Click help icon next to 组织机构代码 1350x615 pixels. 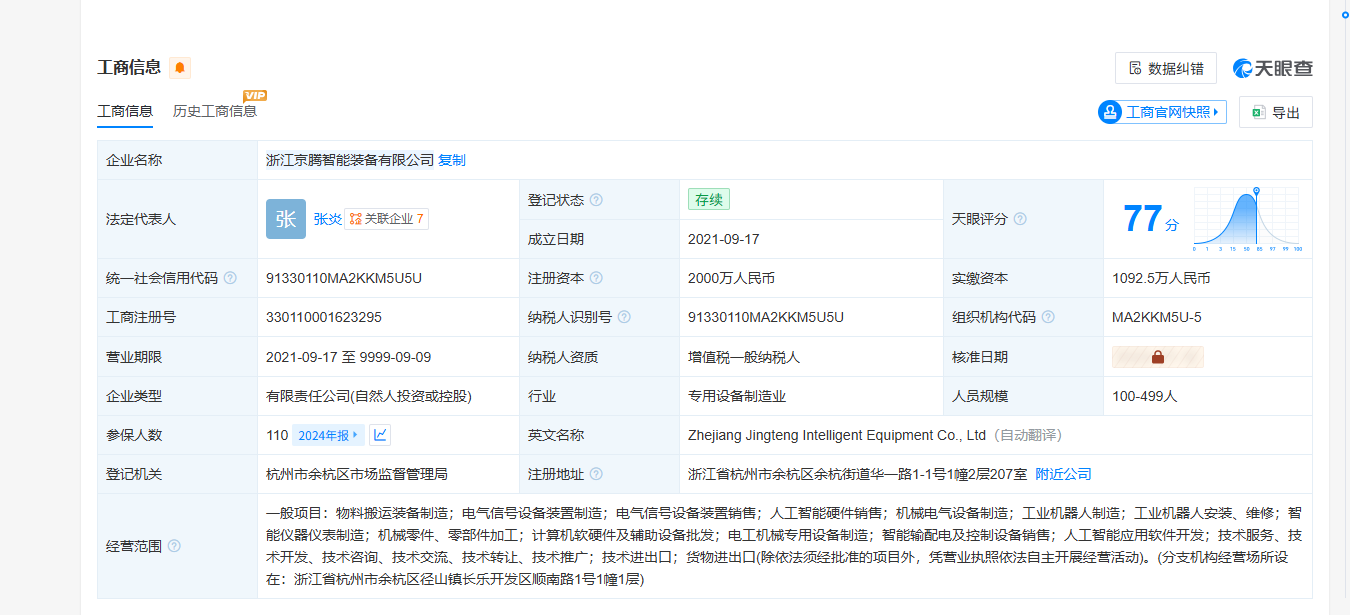(x=1048, y=317)
